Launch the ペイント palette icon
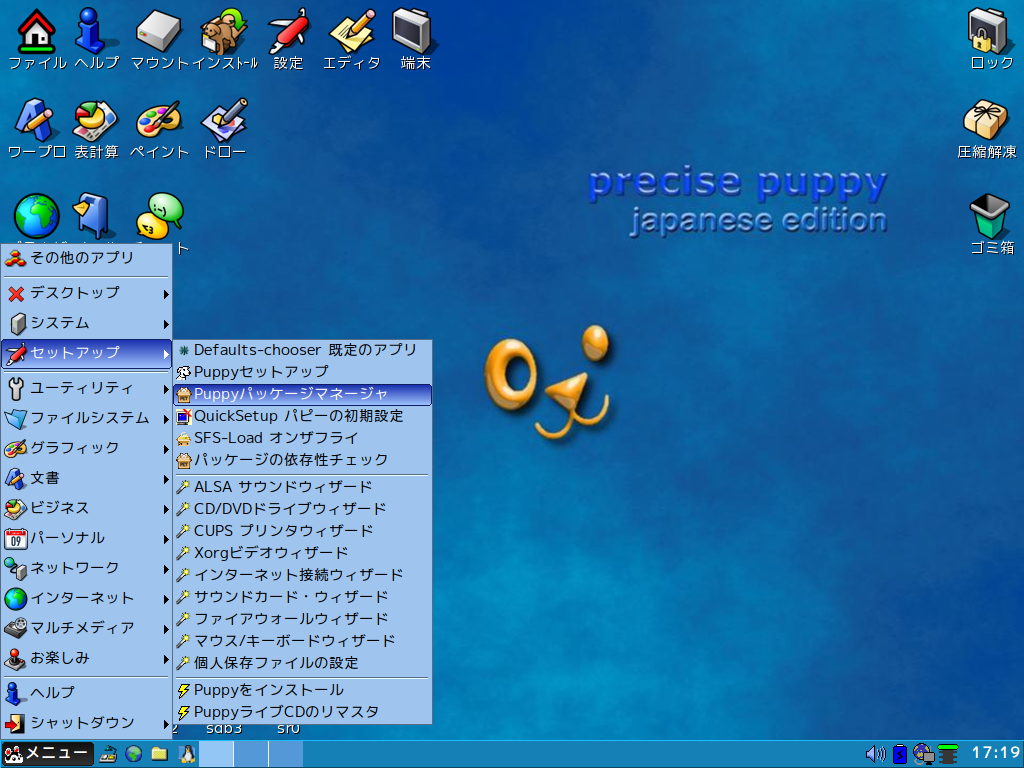The image size is (1024, 768). tap(159, 120)
